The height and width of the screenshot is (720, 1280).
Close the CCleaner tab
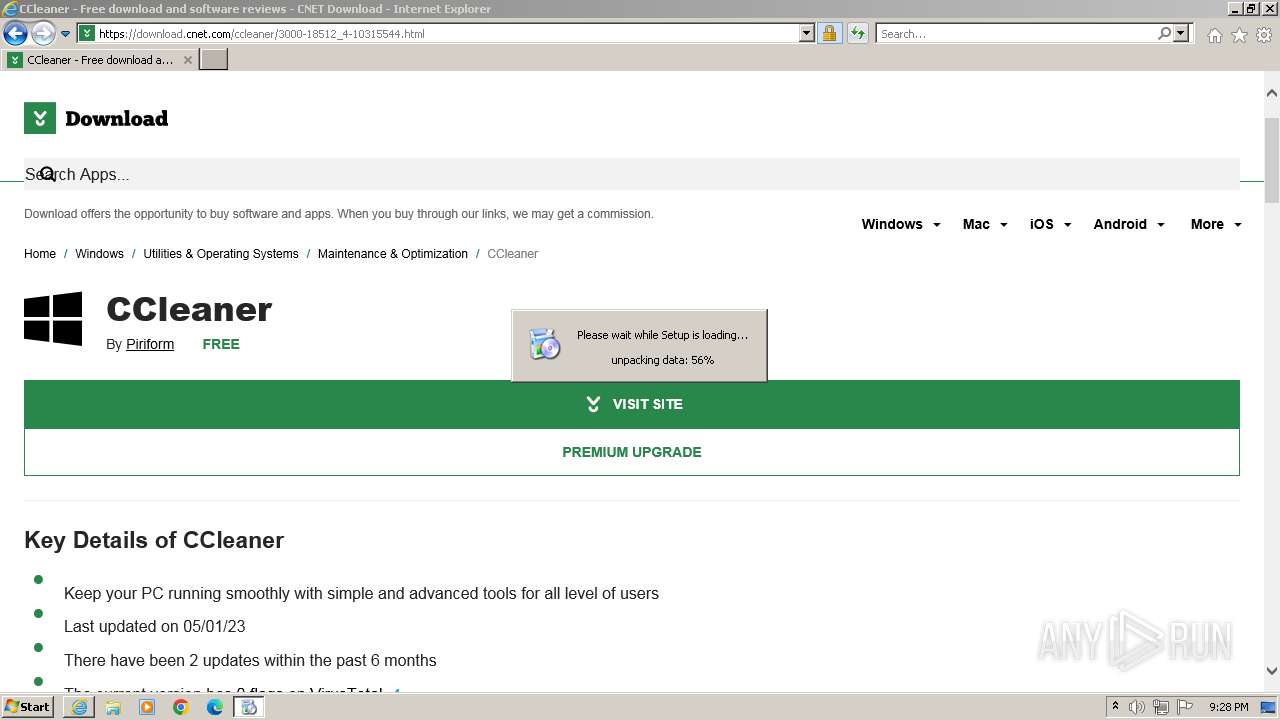pos(188,60)
